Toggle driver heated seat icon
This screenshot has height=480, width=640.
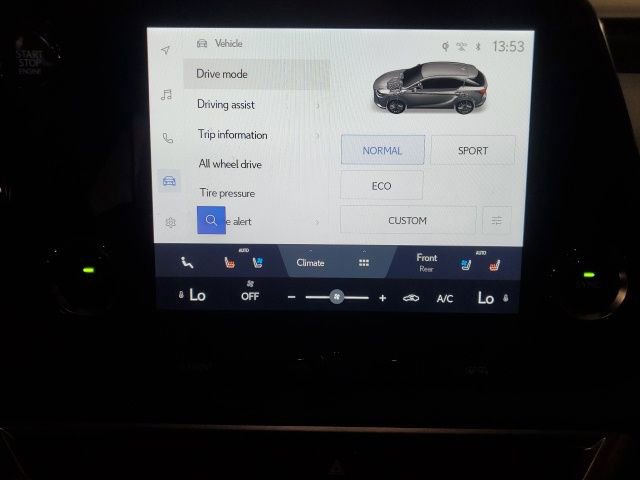click(x=229, y=262)
